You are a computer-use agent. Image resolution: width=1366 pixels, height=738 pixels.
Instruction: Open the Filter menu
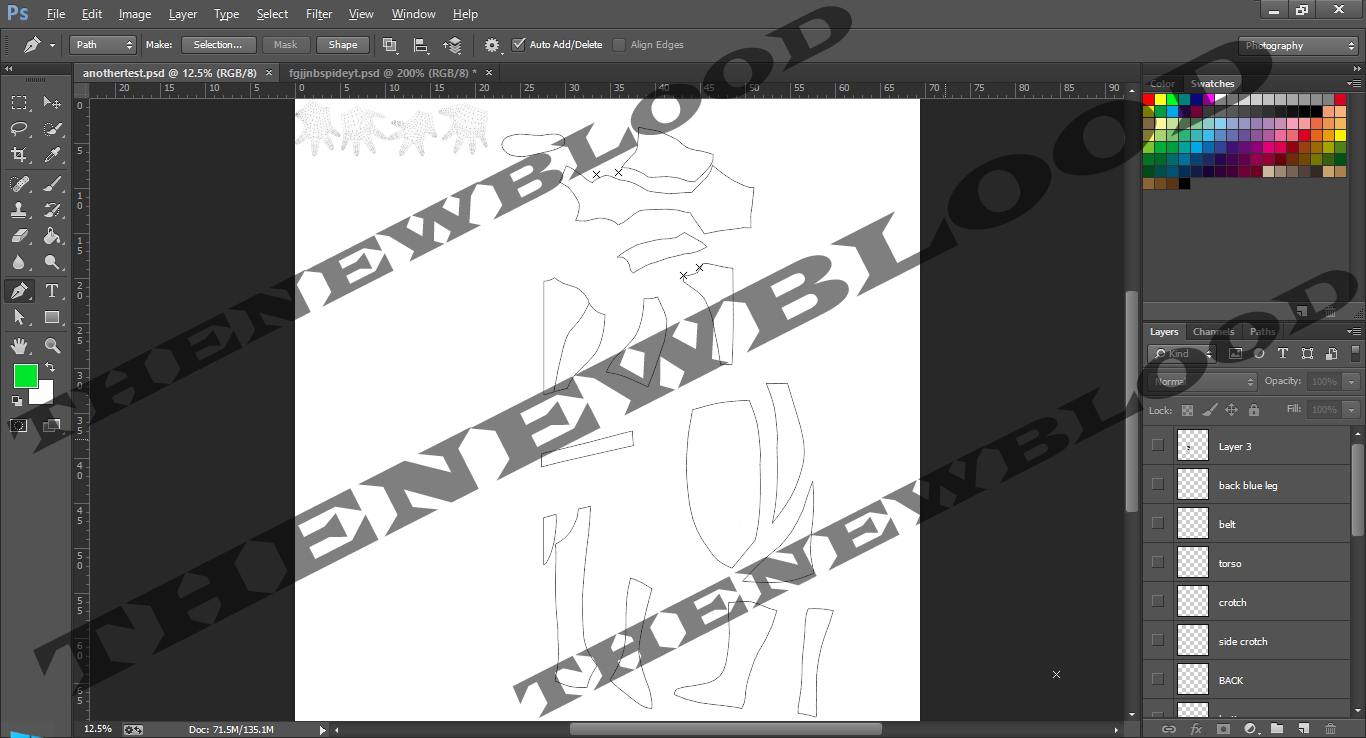319,14
